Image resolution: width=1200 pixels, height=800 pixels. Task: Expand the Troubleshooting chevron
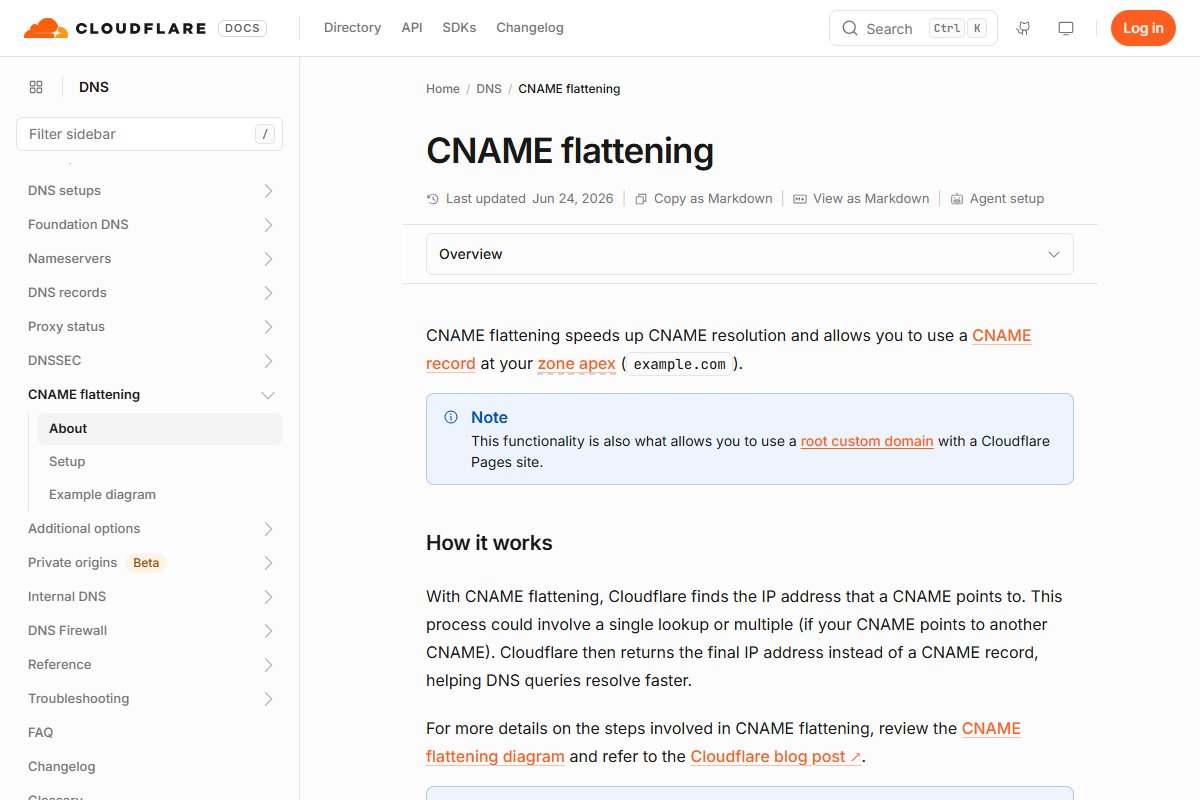pyautogui.click(x=268, y=698)
